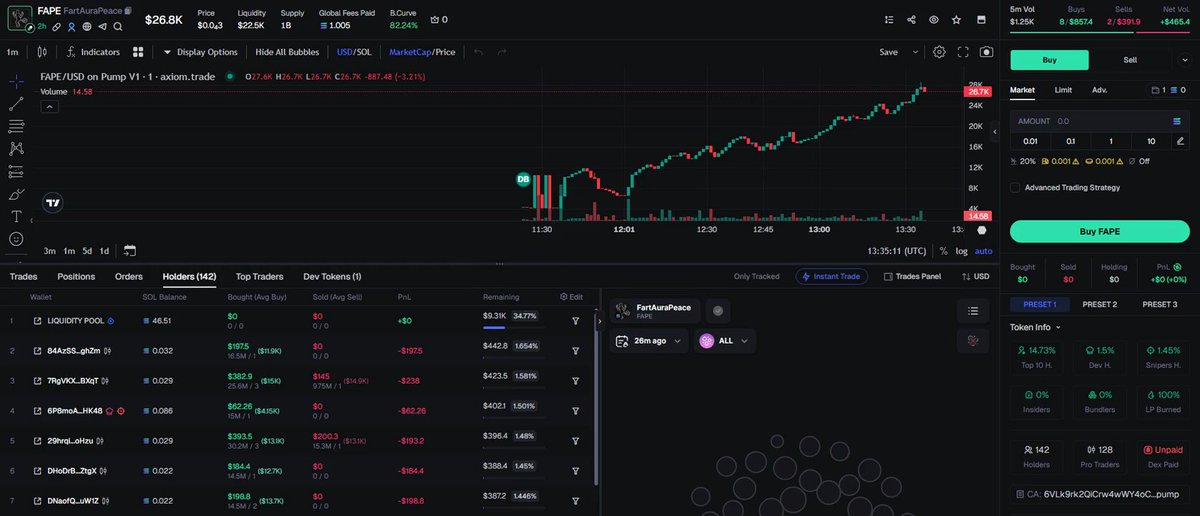Change the candlestick chart type

(x=42, y=52)
